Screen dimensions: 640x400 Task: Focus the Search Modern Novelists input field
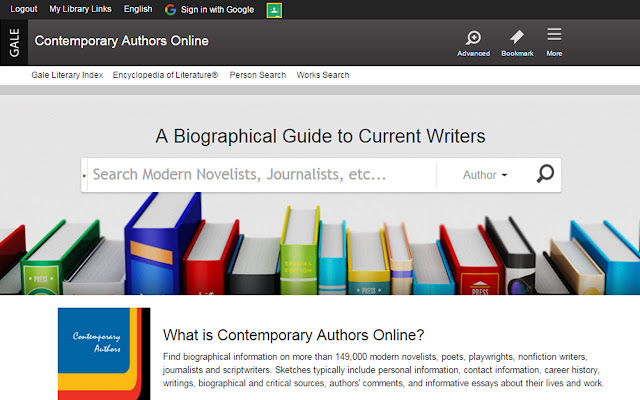coord(261,175)
